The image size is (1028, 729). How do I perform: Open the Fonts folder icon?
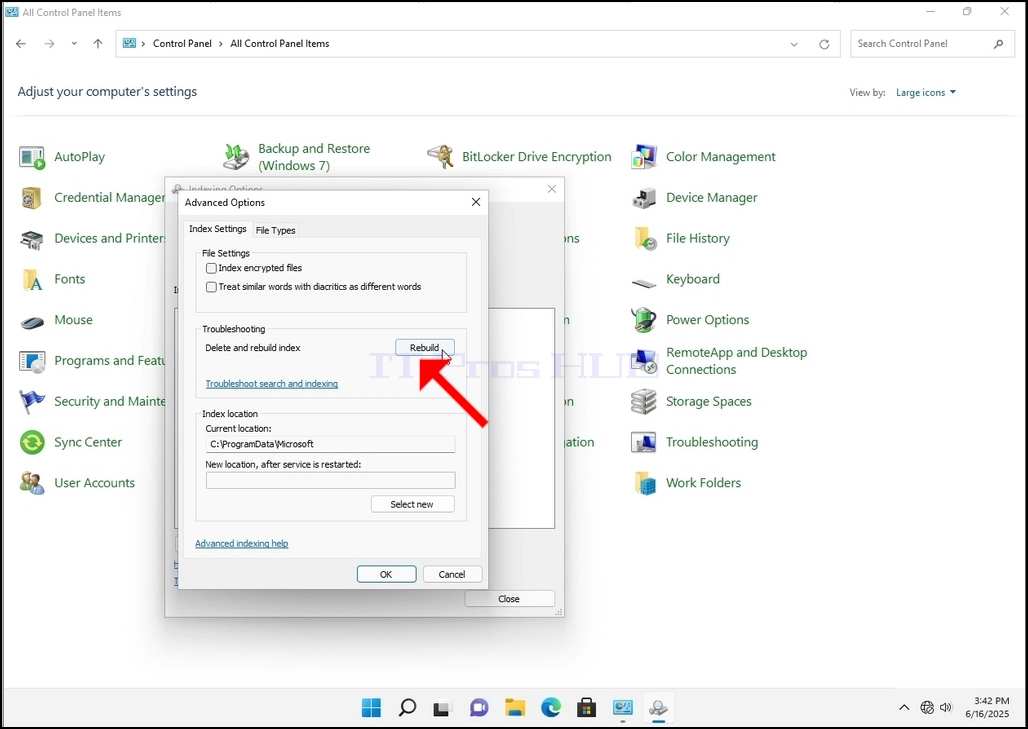tap(32, 279)
